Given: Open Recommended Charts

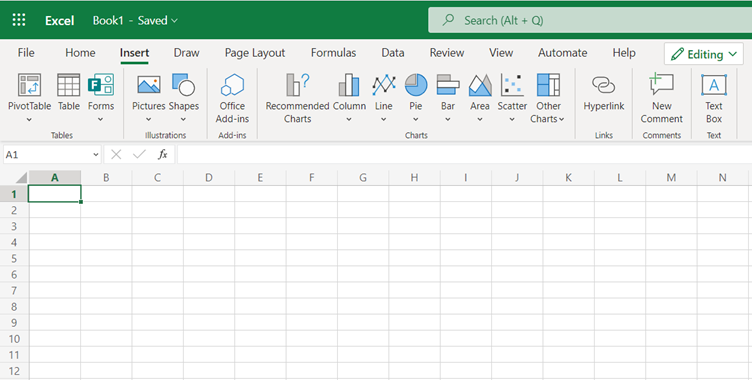Looking at the screenshot, I should point(297,98).
